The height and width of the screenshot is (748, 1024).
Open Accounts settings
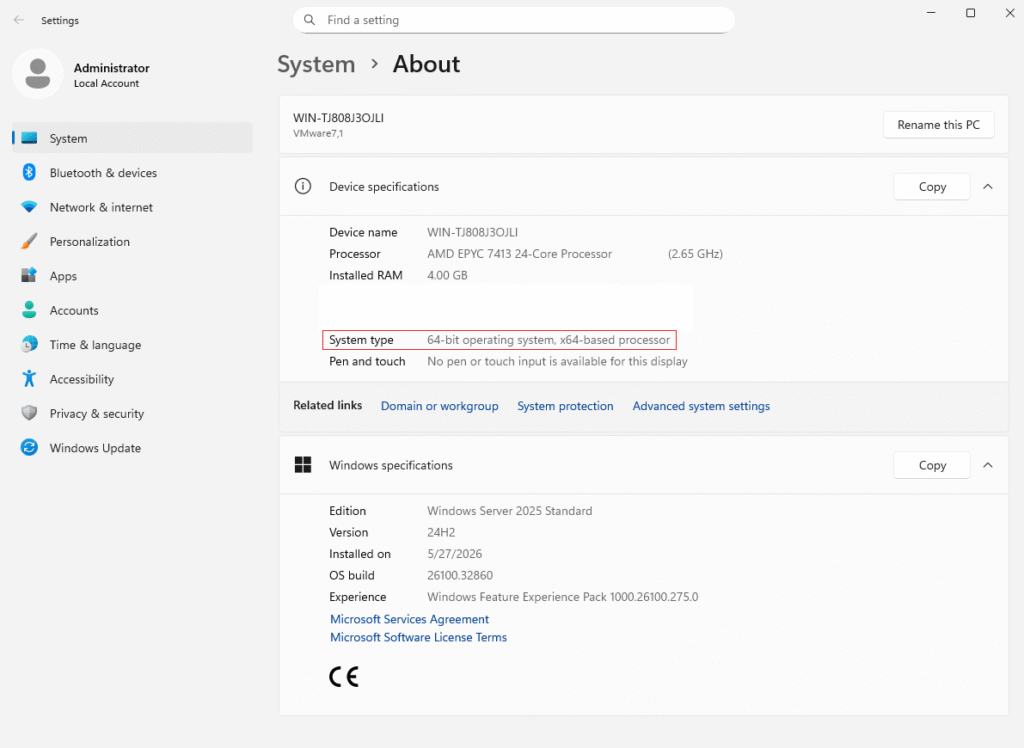click(74, 310)
